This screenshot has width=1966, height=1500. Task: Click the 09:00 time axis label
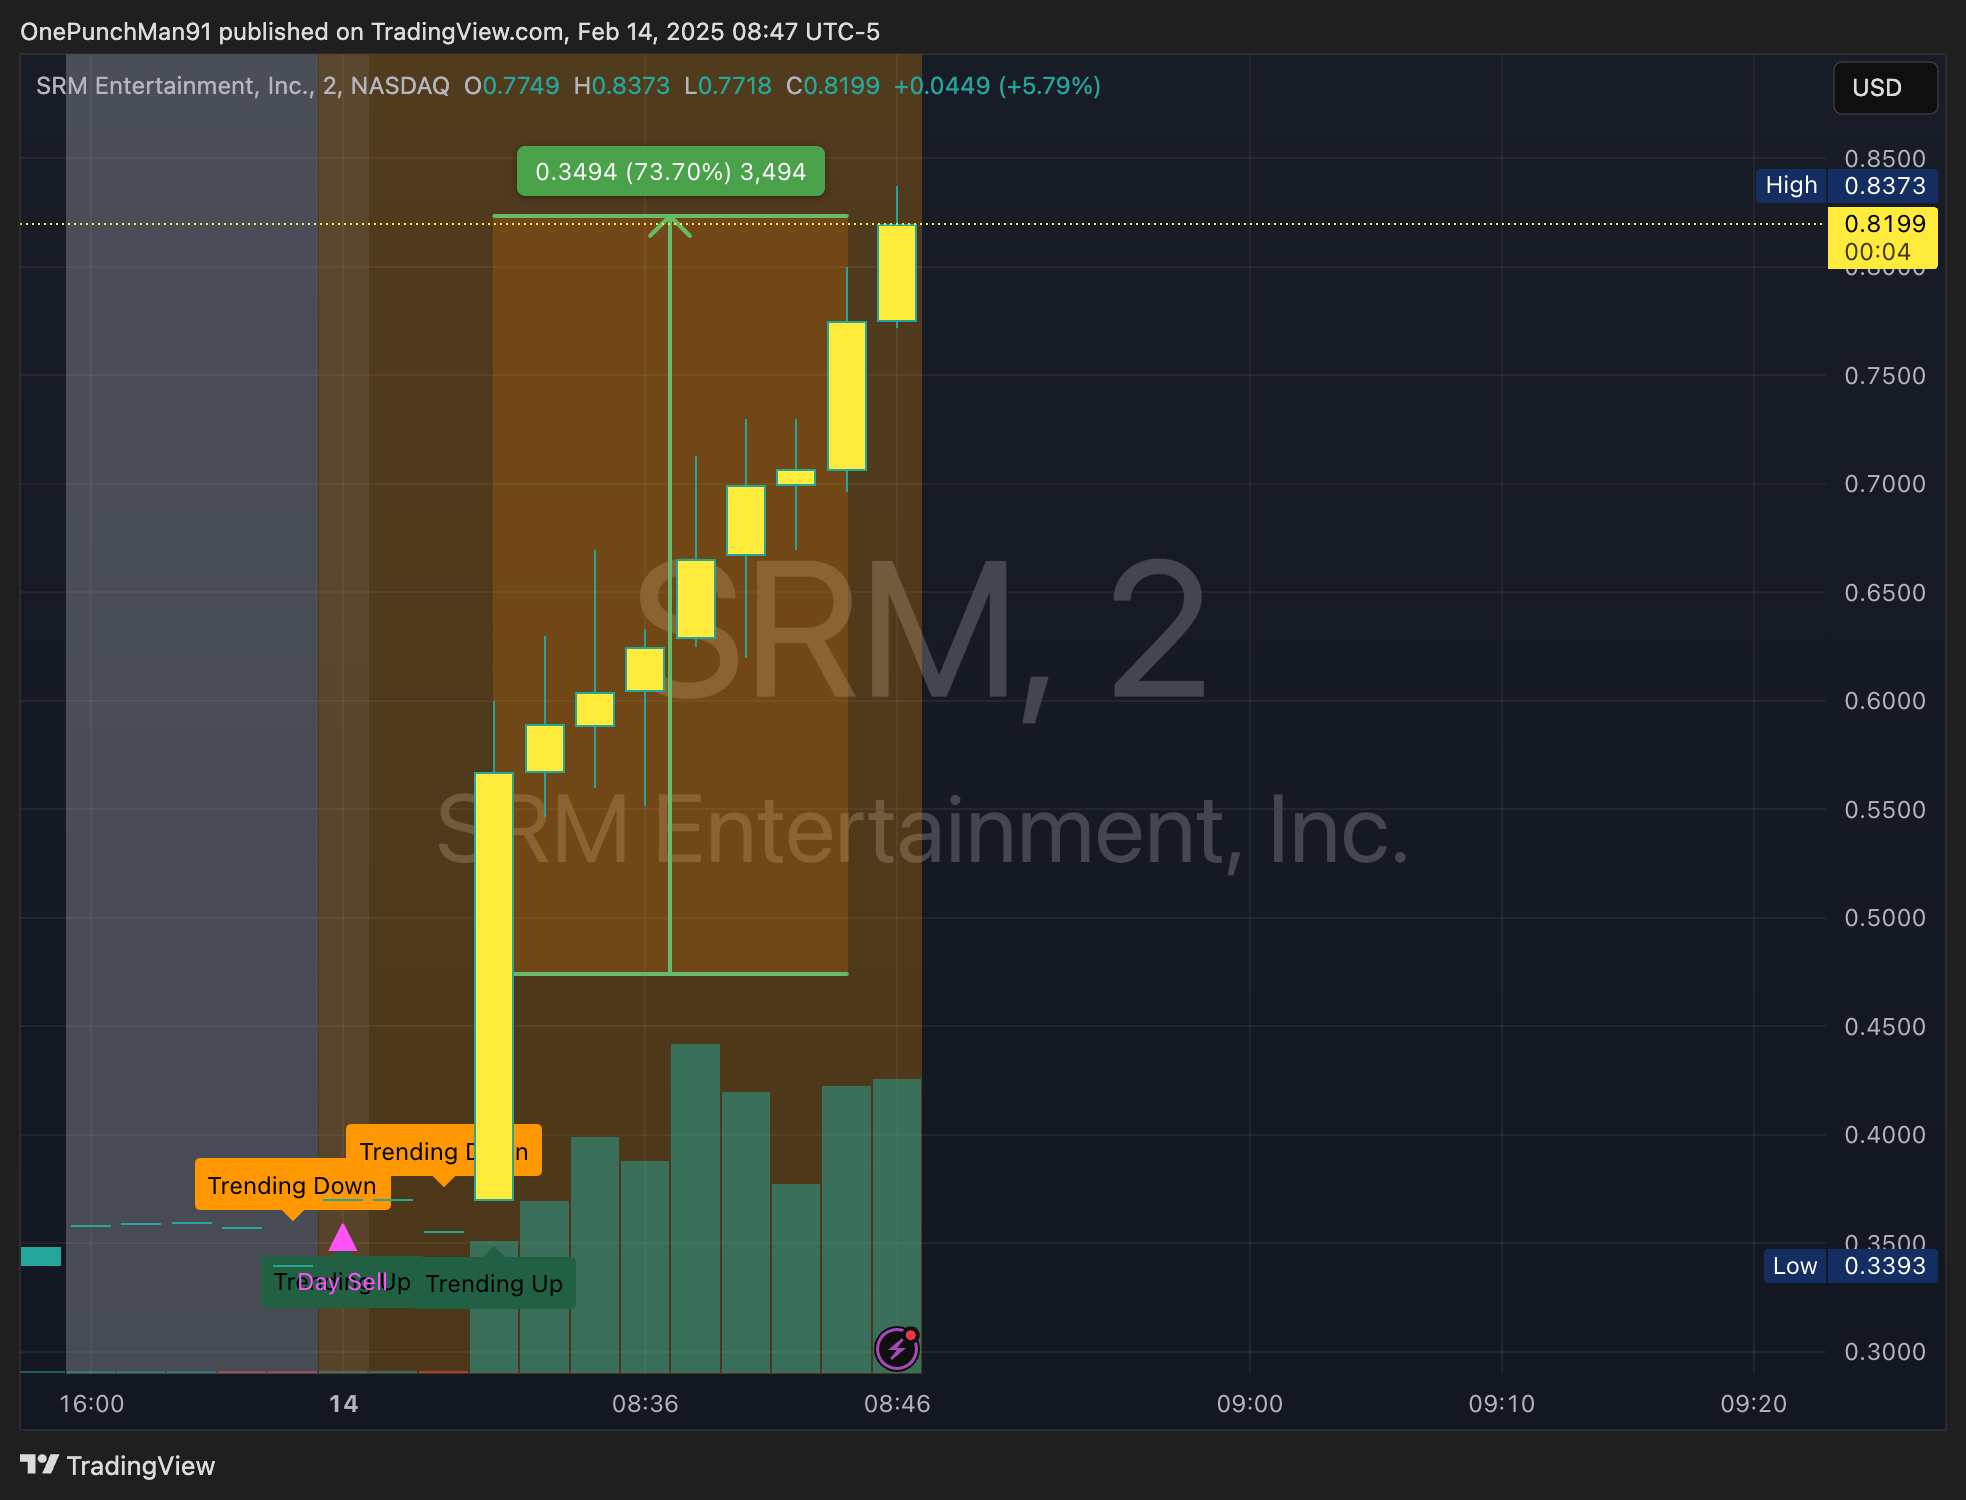[1250, 1404]
